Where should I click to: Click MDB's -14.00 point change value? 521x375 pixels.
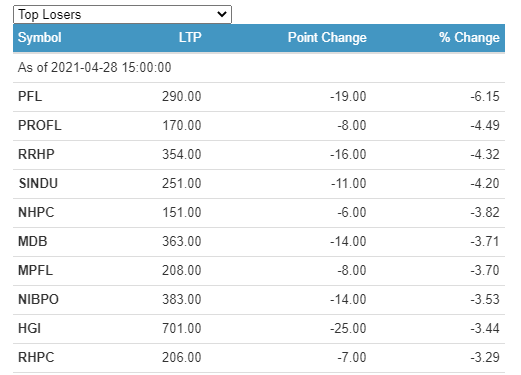point(348,242)
